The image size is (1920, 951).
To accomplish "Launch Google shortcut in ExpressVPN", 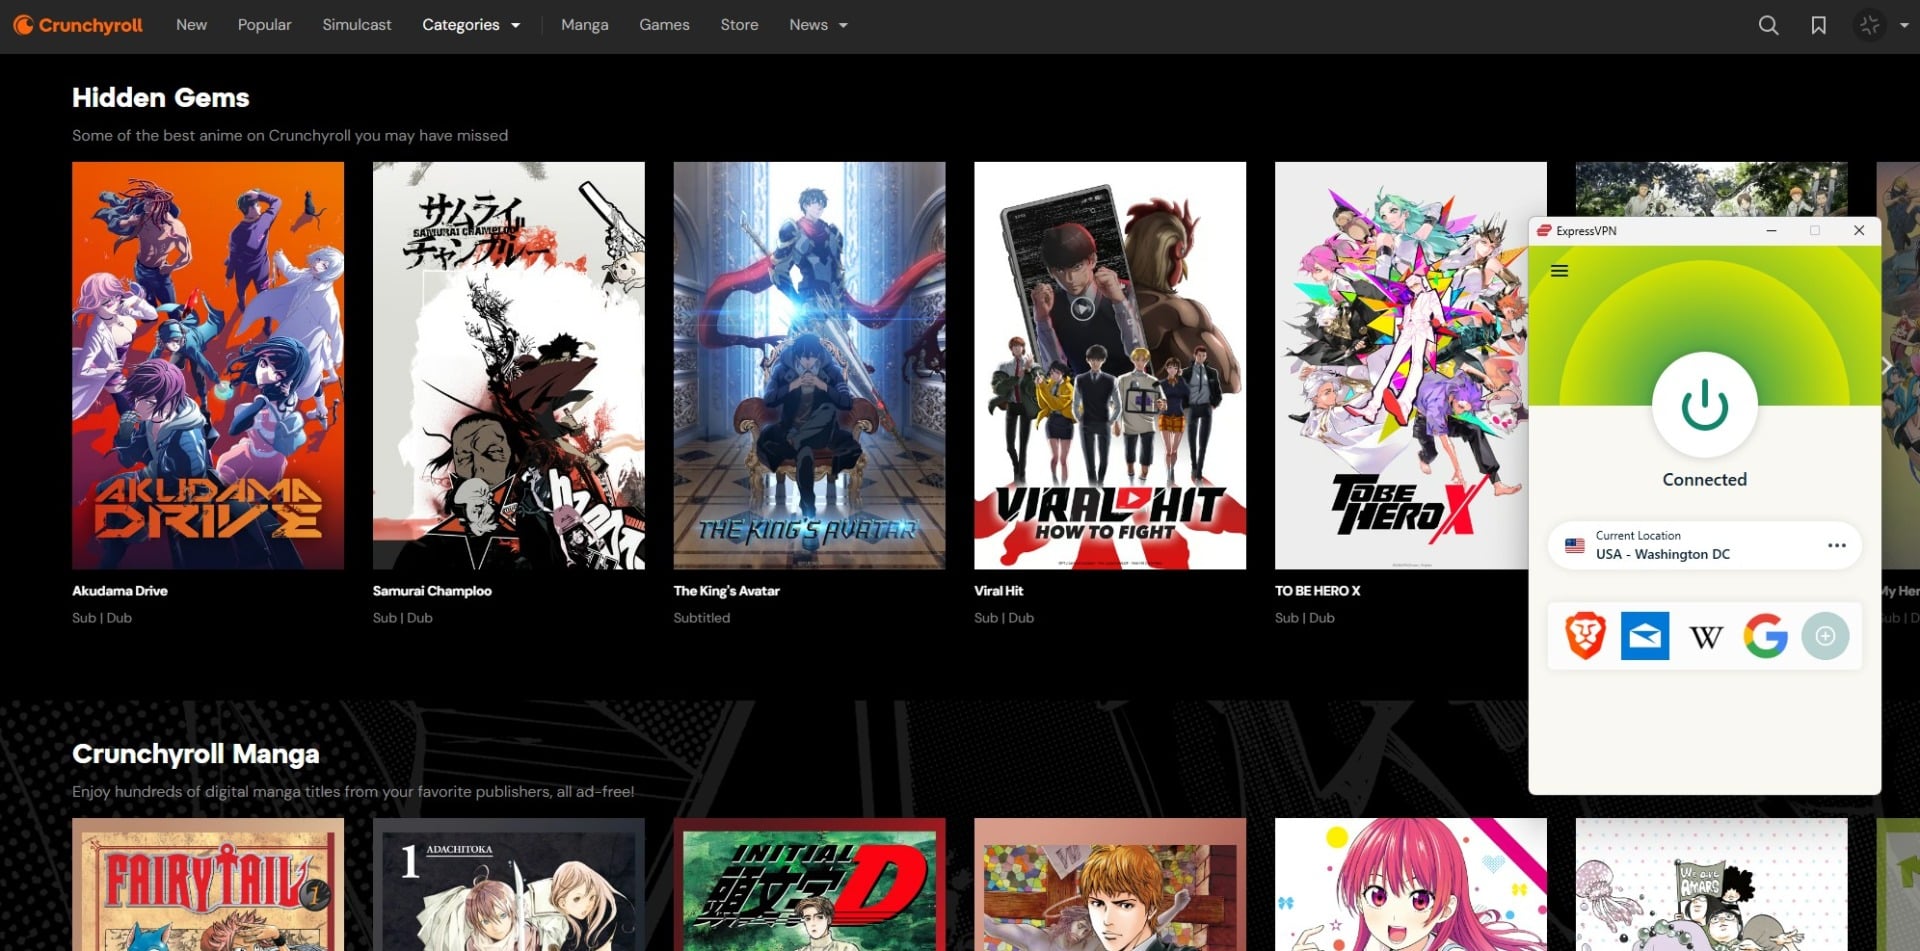I will point(1765,636).
